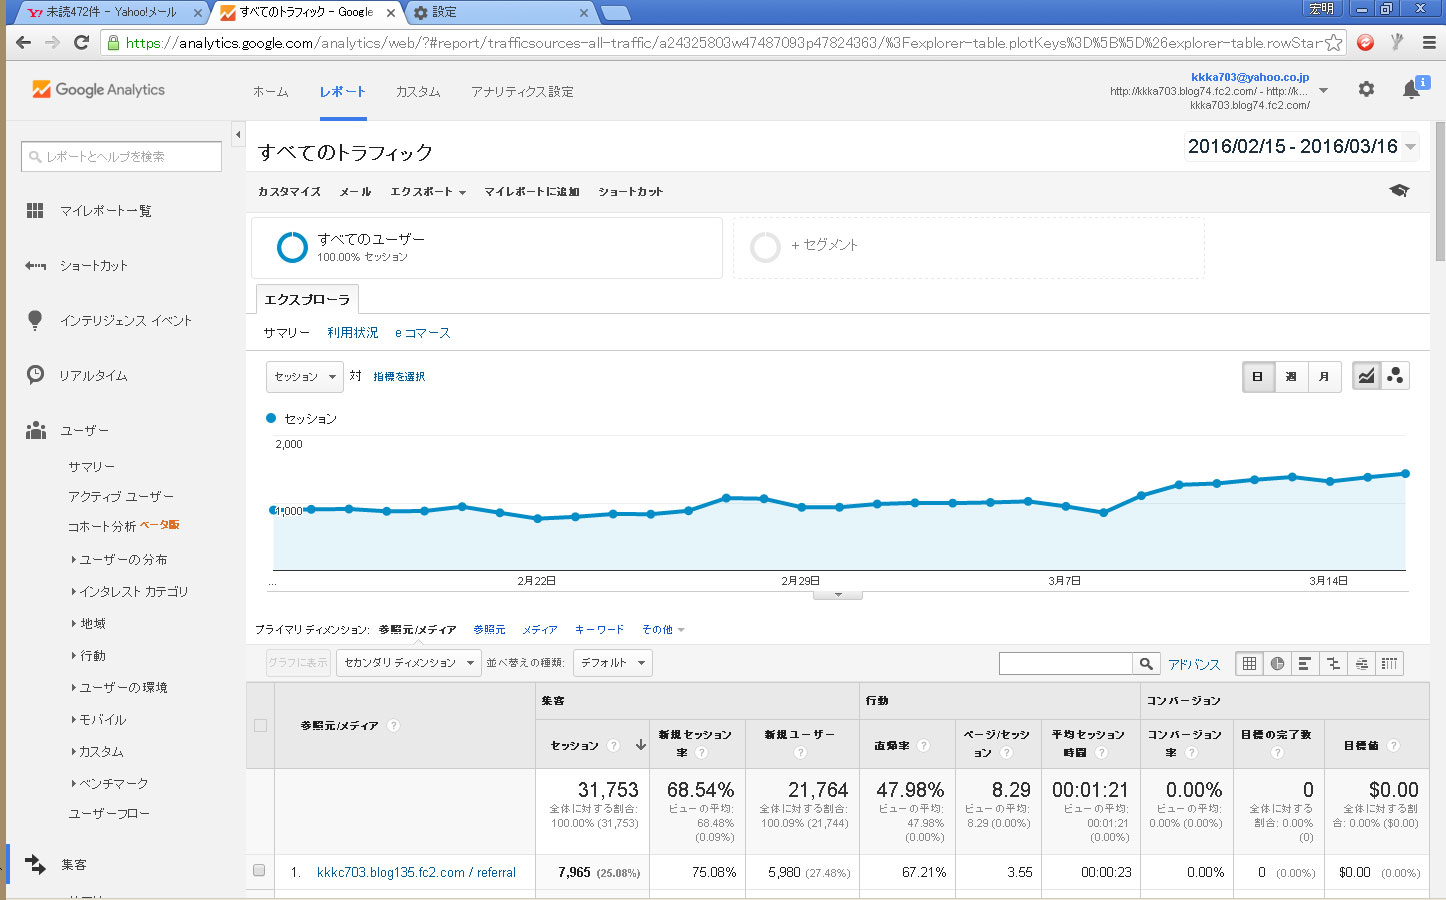Focus the レポートとヘルプを検索 search field
This screenshot has height=900, width=1446.
click(121, 156)
